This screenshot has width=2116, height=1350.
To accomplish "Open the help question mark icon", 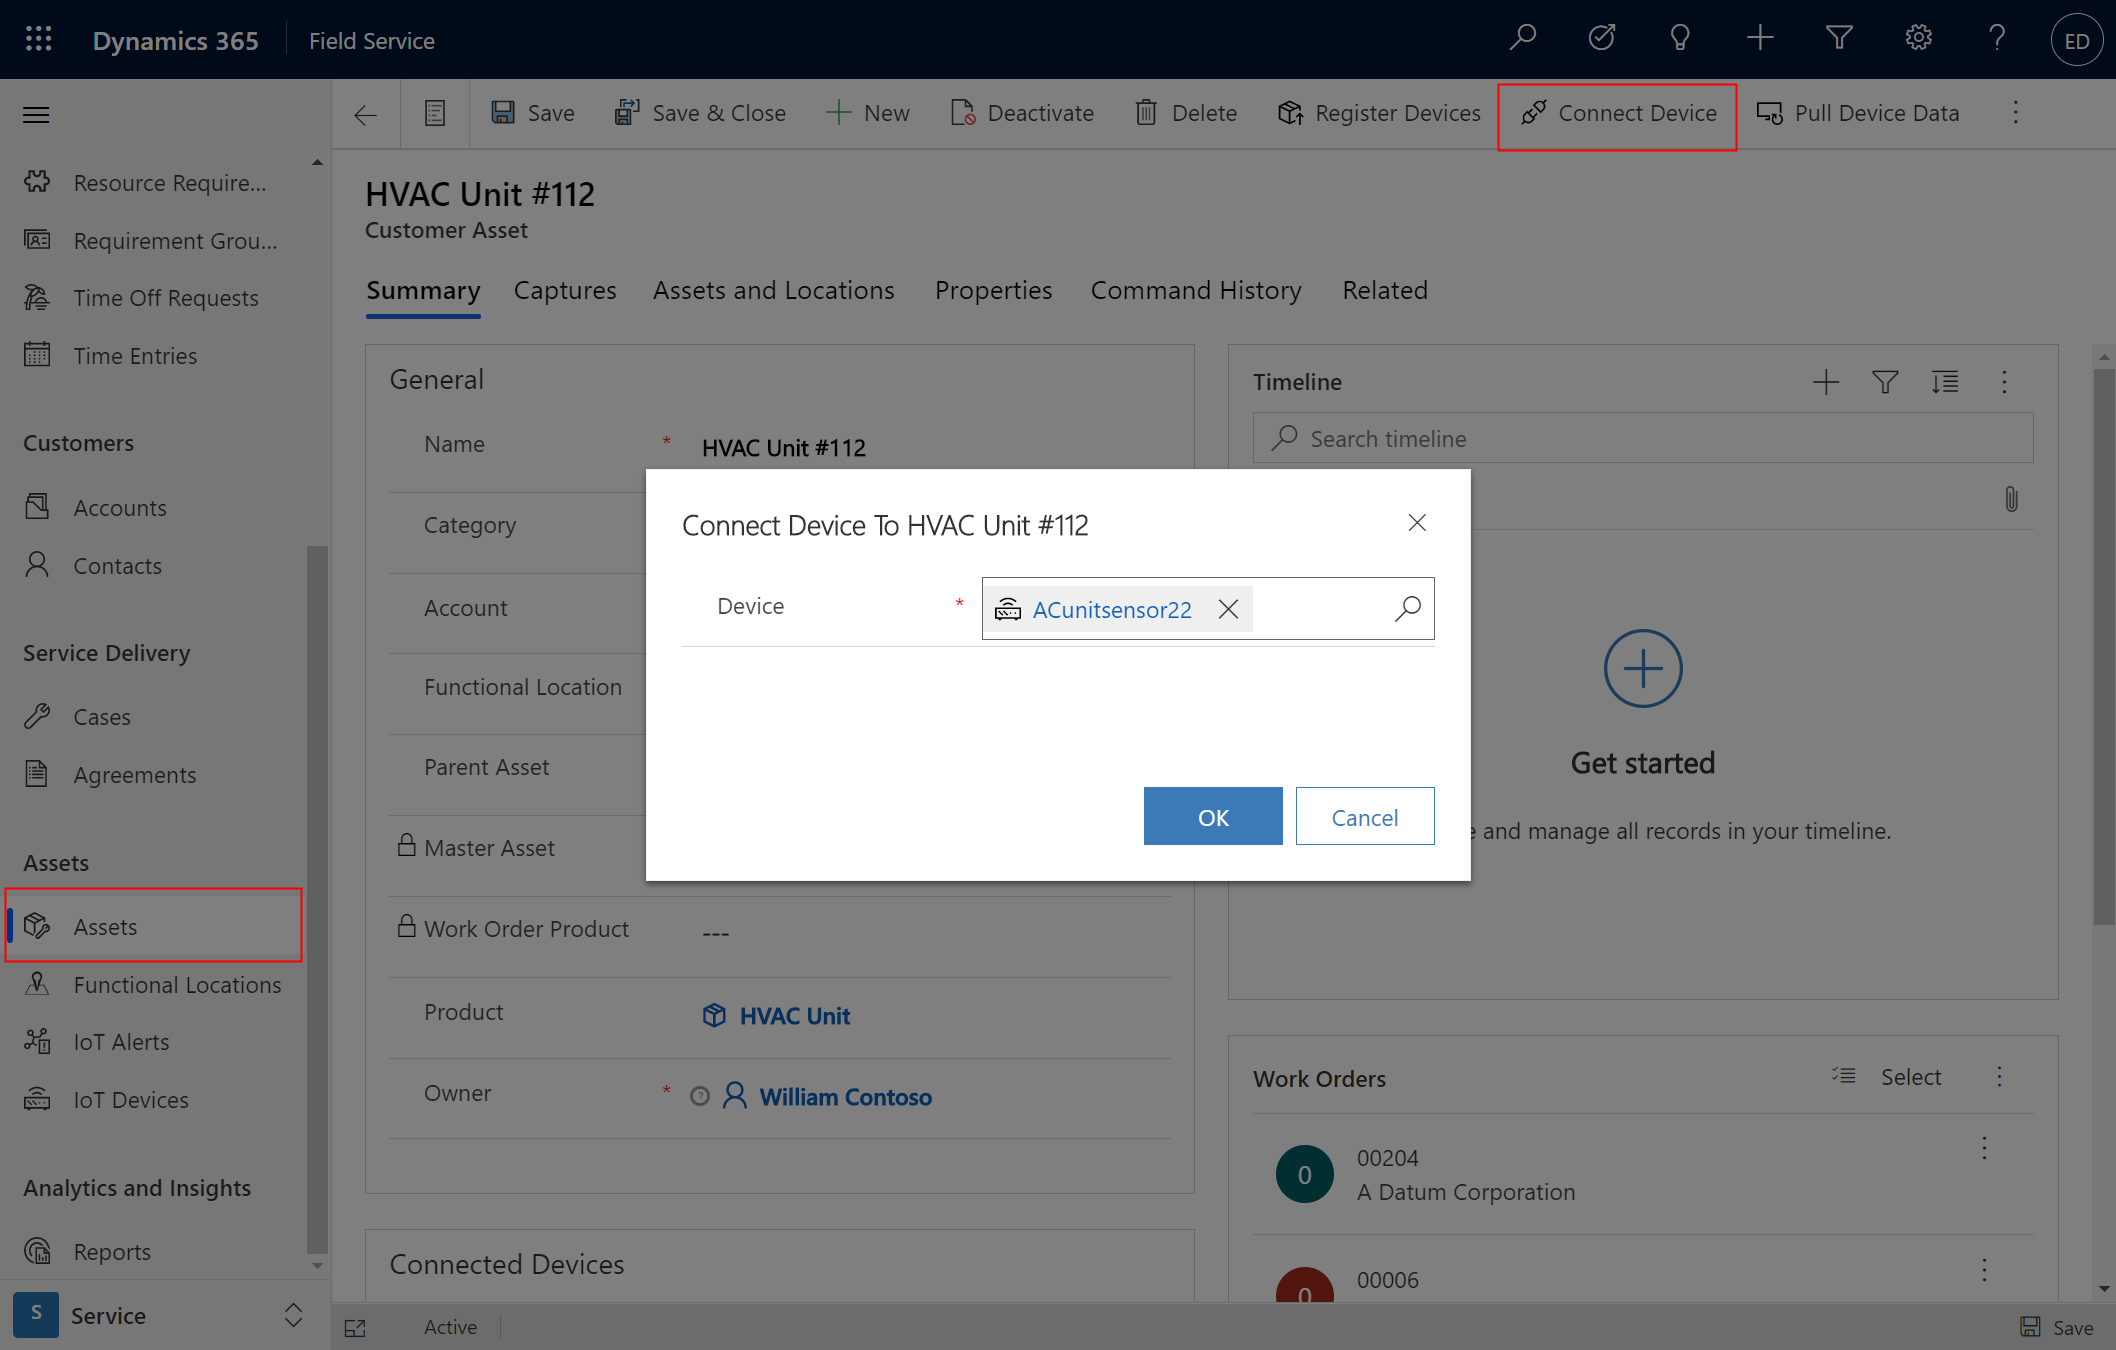I will tap(1997, 39).
